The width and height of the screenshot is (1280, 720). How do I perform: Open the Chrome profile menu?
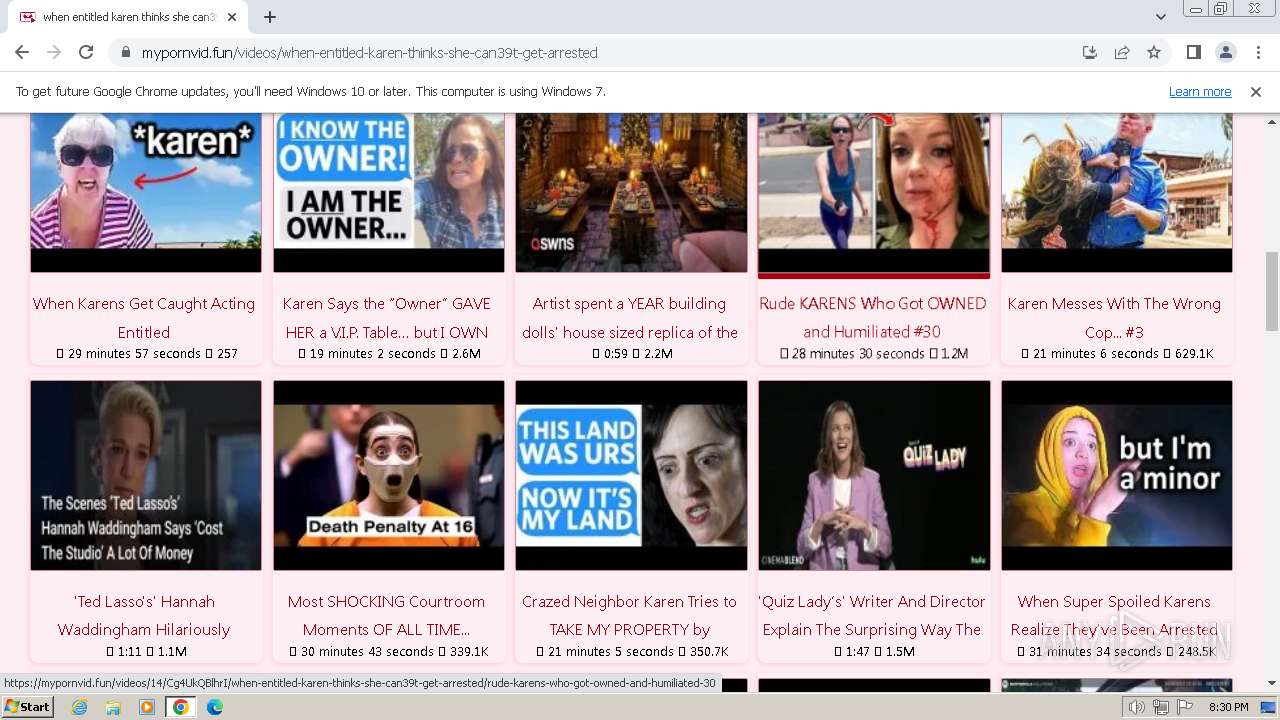[1225, 52]
